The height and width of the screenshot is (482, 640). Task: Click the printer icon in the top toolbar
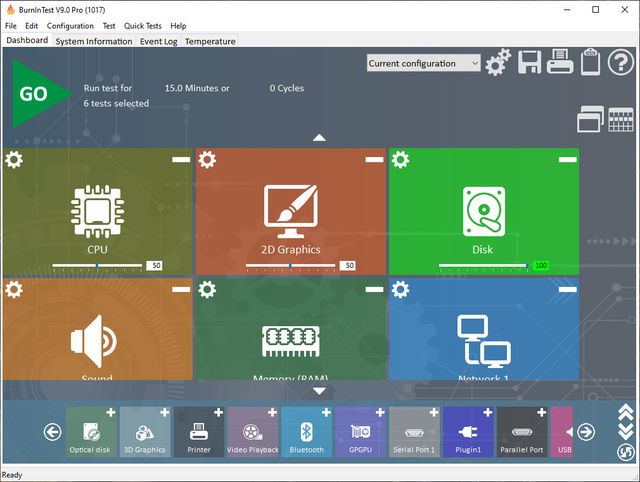[560, 63]
